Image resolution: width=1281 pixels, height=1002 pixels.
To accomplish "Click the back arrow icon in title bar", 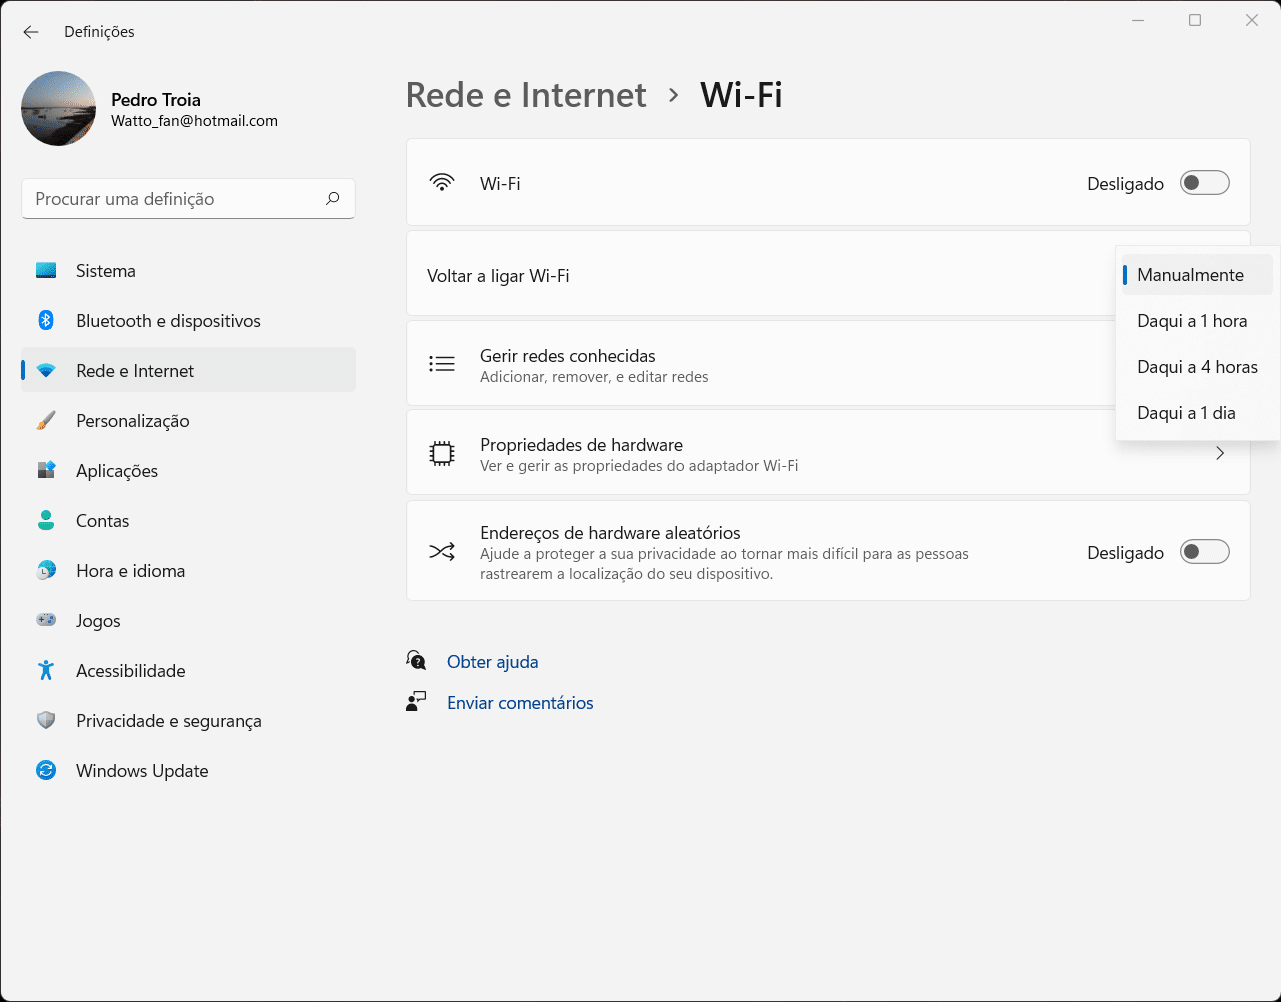I will (x=31, y=32).
